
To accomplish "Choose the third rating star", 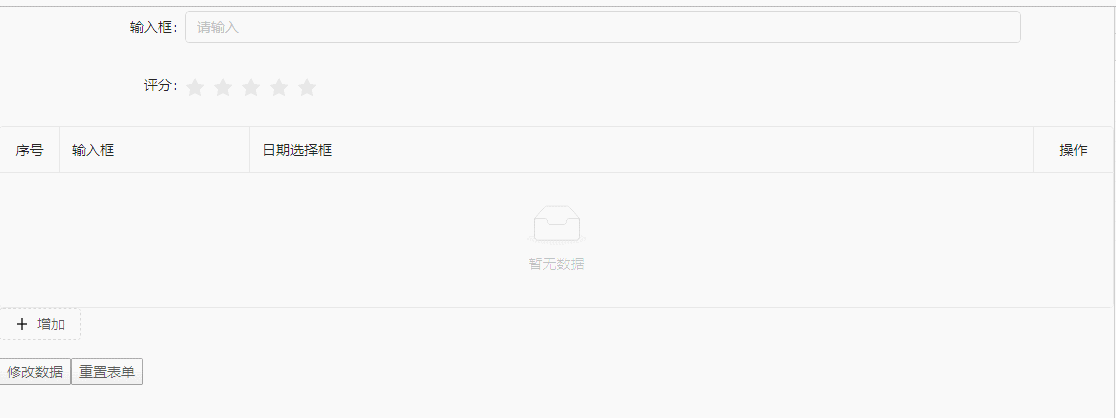I will click(251, 88).
